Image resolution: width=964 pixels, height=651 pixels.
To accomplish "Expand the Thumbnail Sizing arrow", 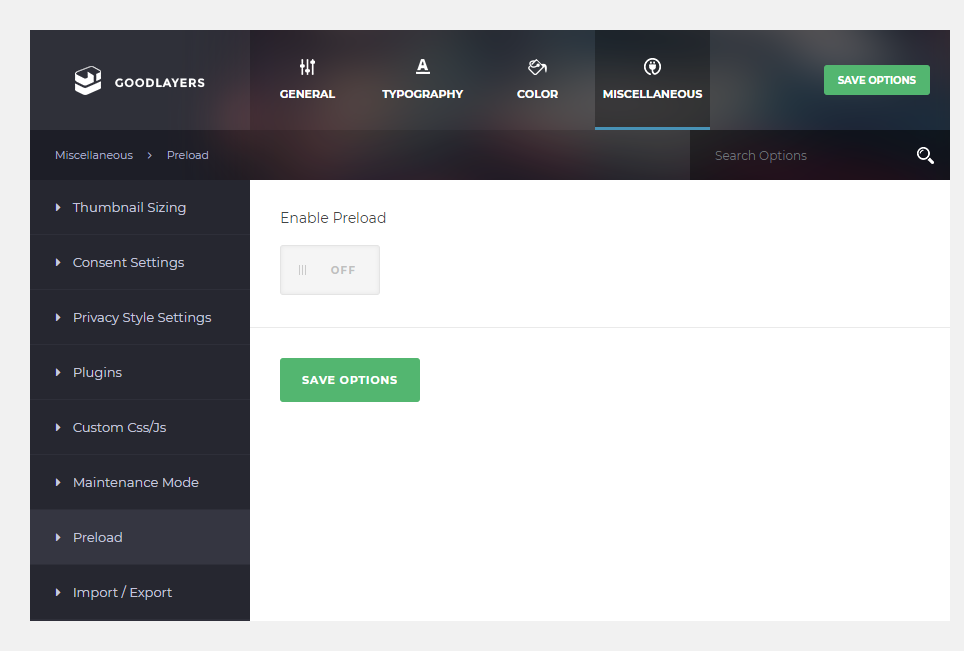I will click(58, 208).
